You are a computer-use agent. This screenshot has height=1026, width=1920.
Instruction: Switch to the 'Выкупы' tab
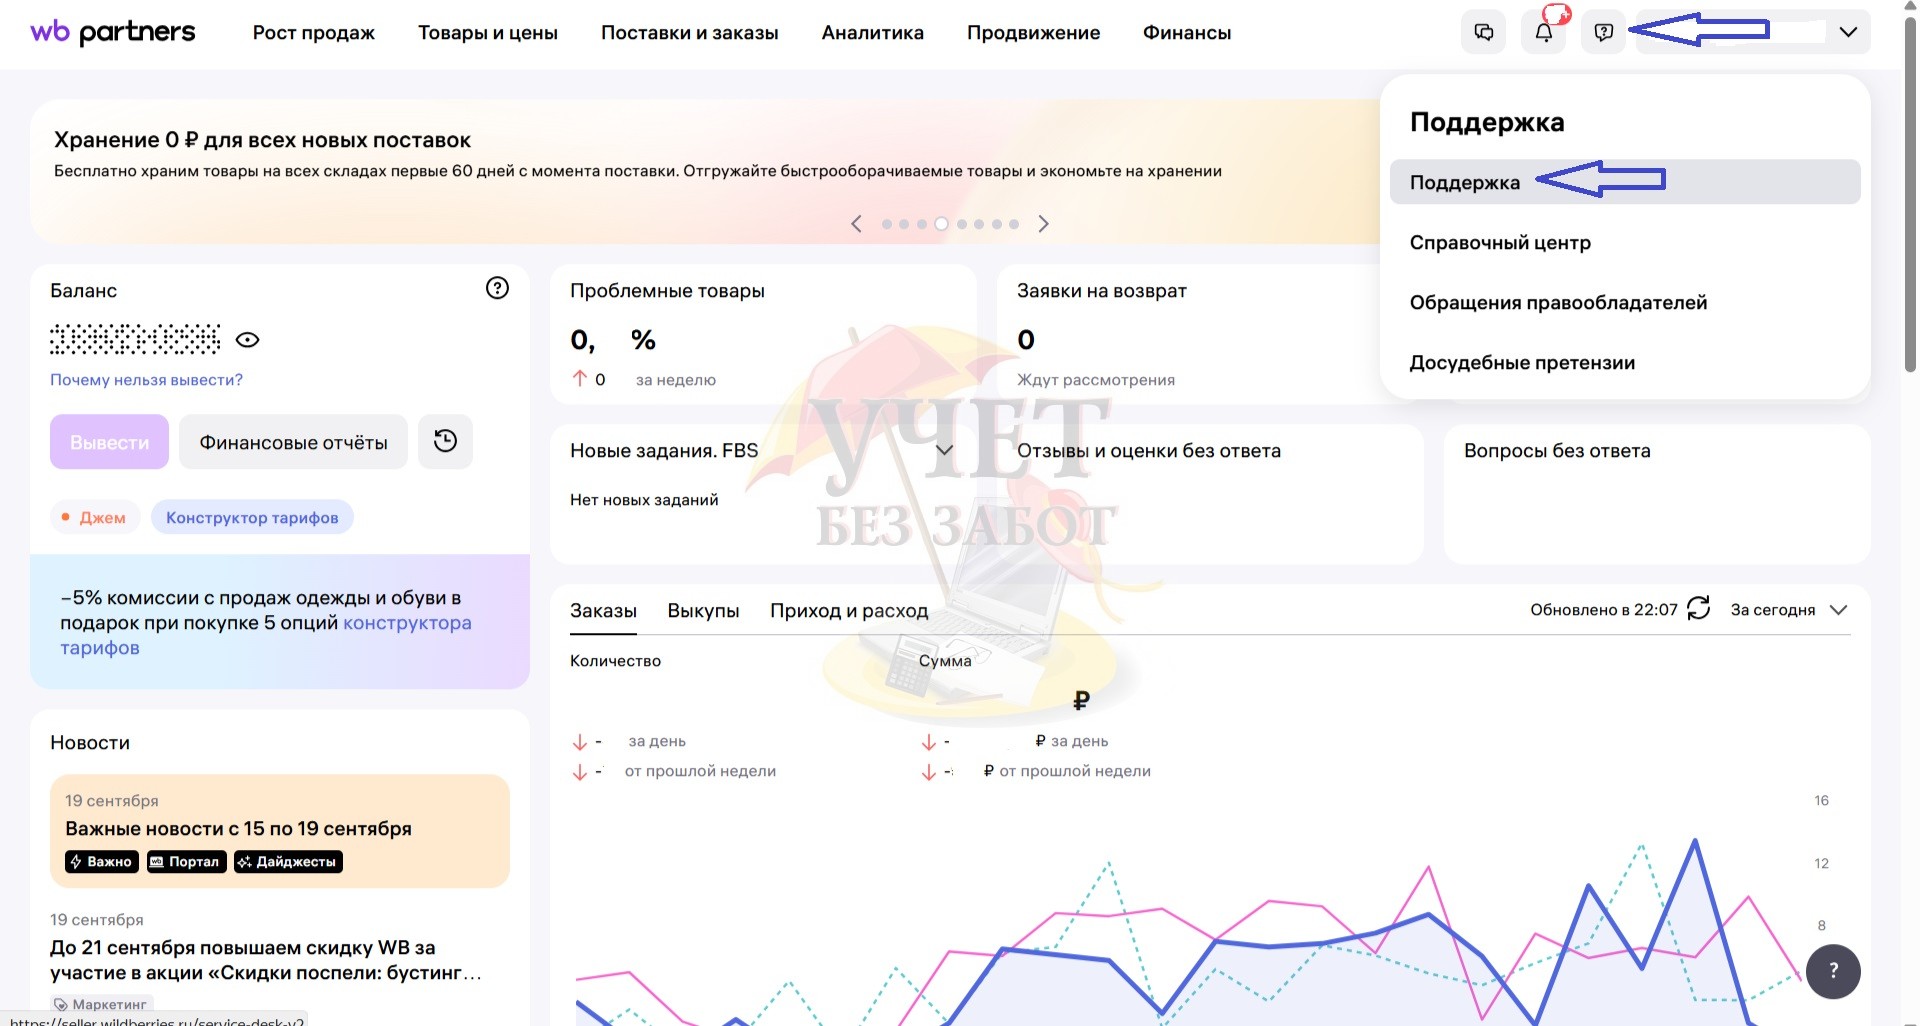(703, 611)
